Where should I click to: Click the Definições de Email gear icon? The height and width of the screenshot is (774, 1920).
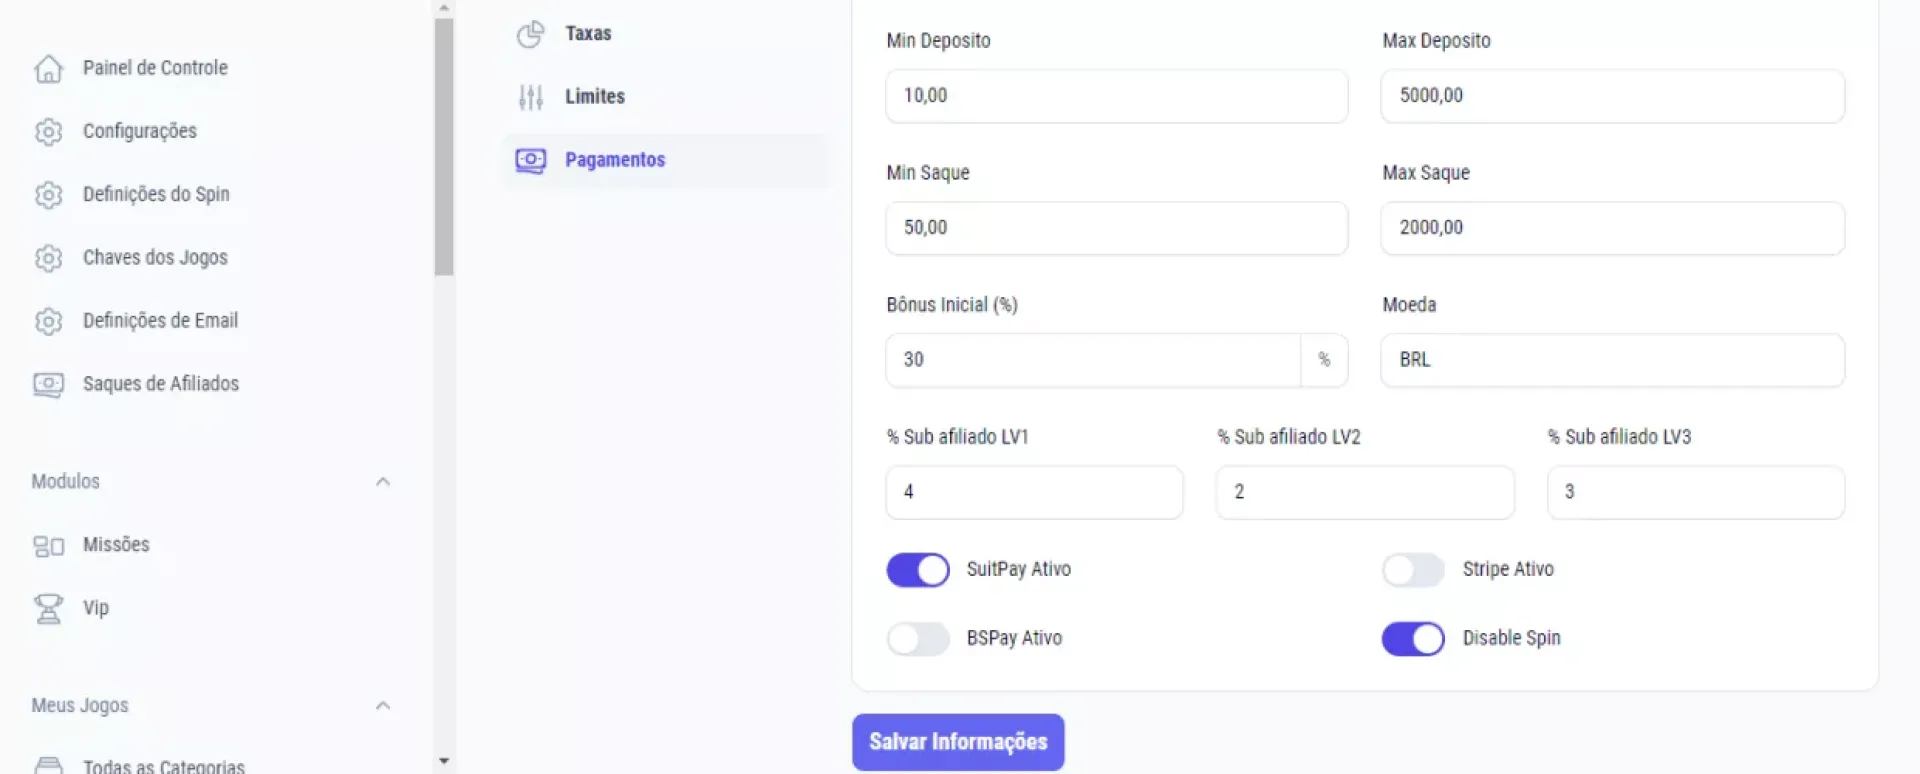[x=48, y=321]
